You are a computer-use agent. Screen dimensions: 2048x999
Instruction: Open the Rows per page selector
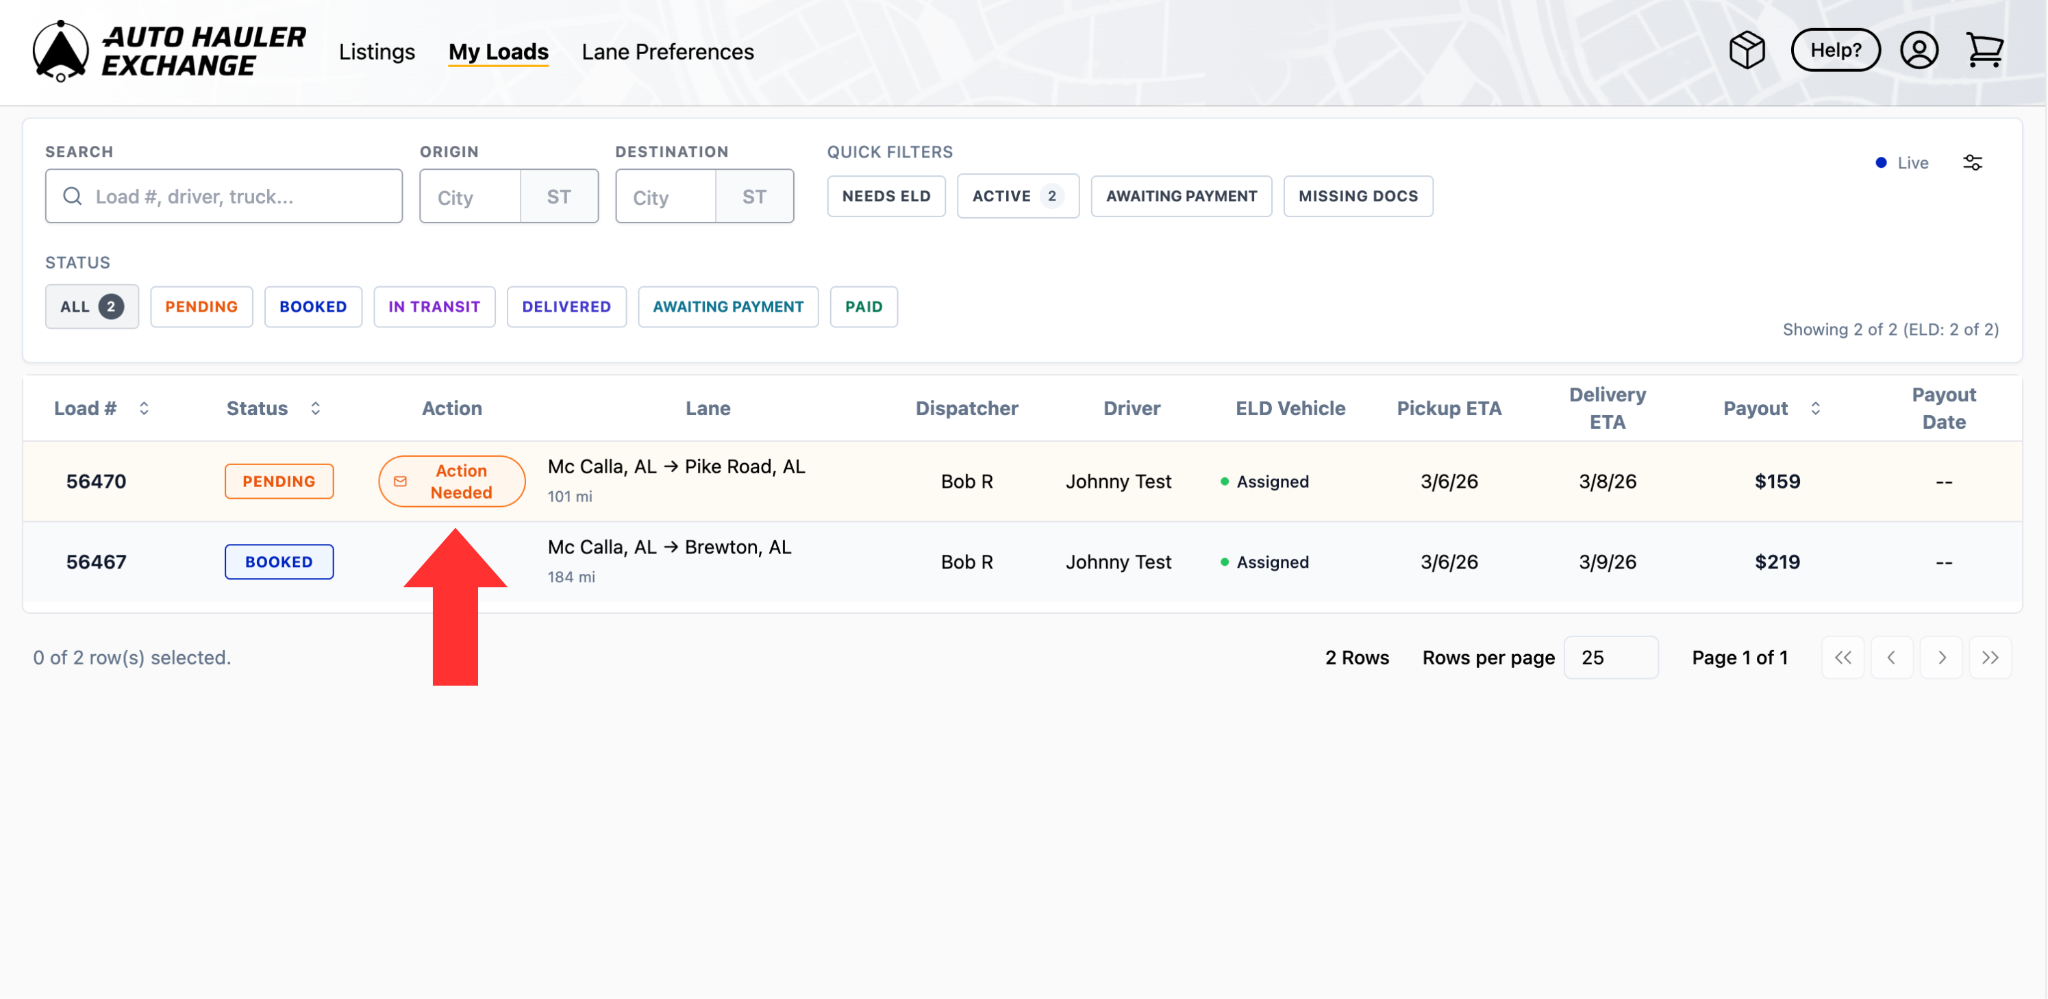point(1610,658)
